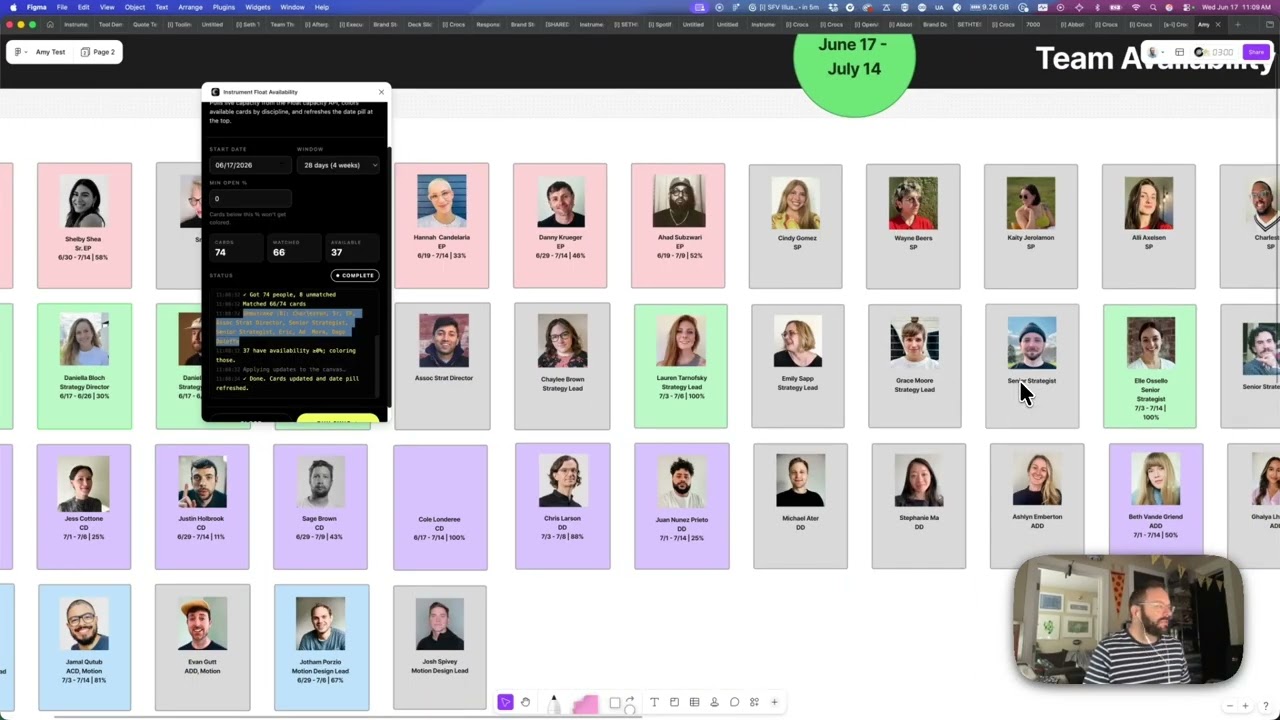Screen dimensions: 1280x720
Task: Select Jess Cottone's card
Action: click(84, 507)
